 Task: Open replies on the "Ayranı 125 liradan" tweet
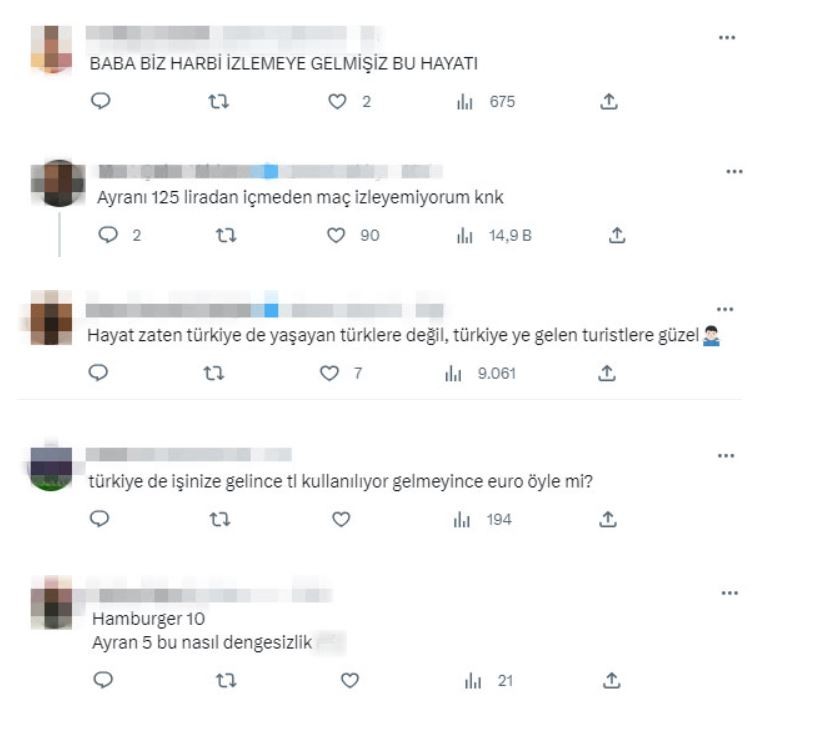[x=108, y=235]
